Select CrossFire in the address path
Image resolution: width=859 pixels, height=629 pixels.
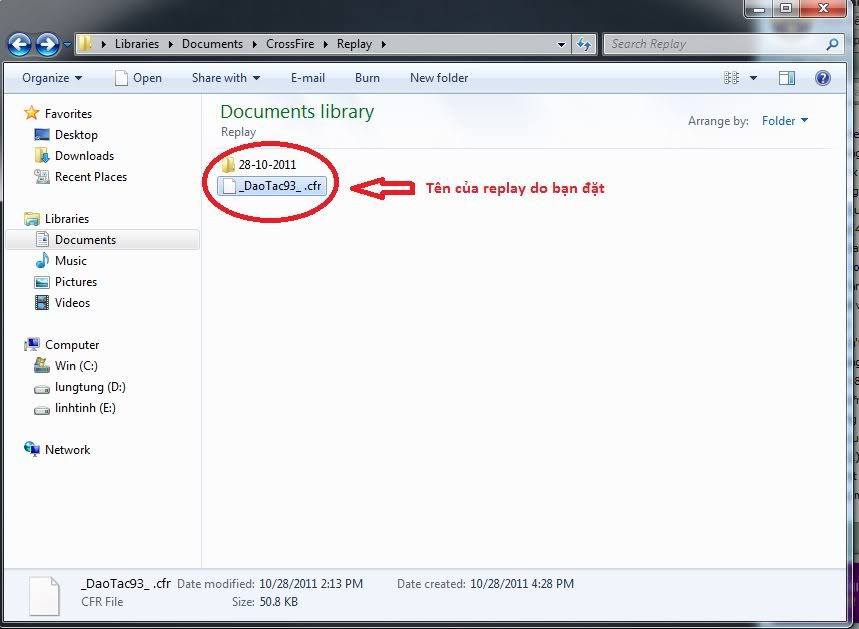[290, 44]
